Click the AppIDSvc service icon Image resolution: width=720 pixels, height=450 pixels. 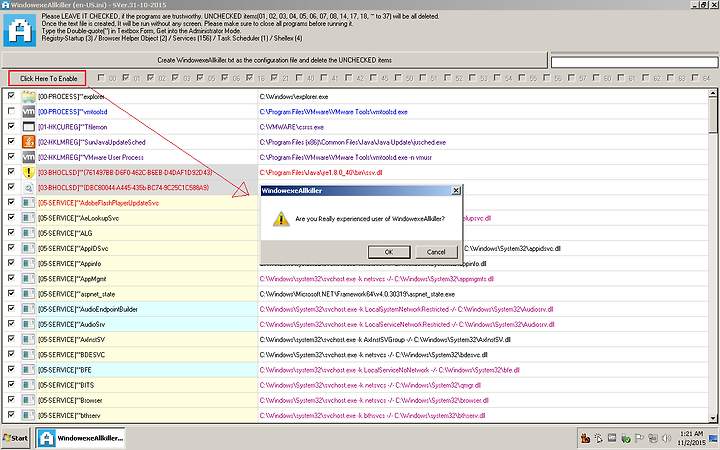tap(28, 248)
